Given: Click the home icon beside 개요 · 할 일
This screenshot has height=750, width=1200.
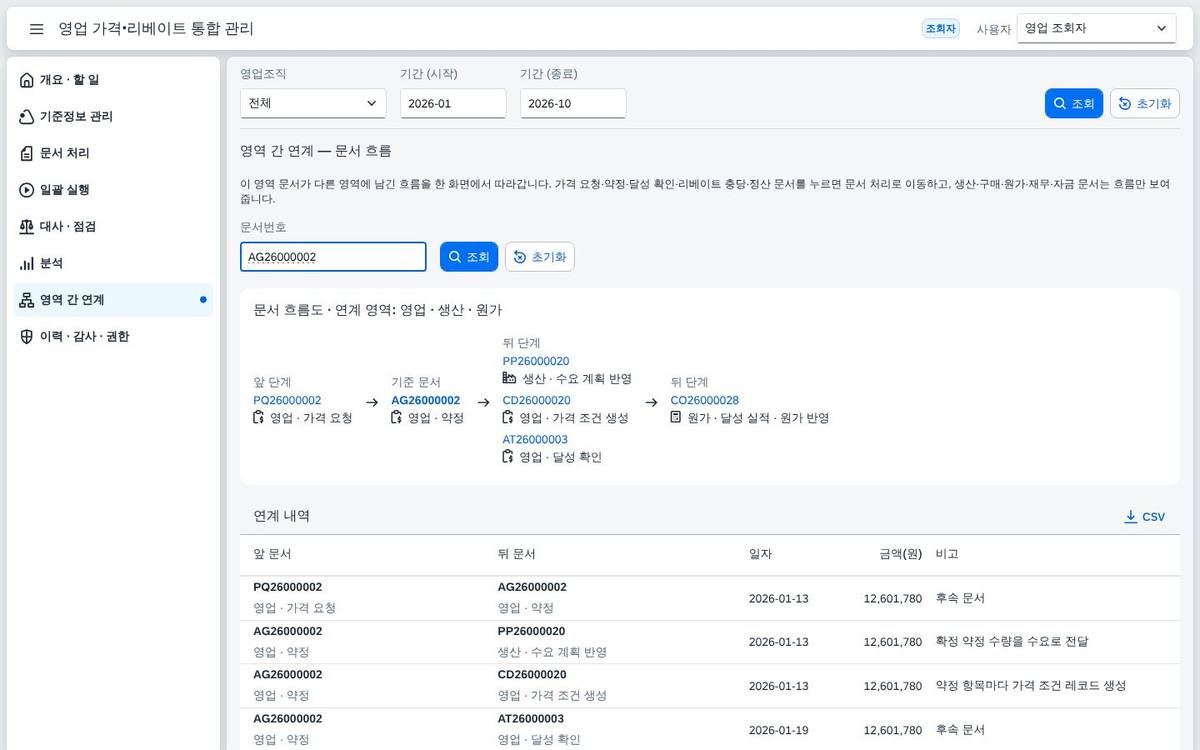Looking at the screenshot, I should 27,80.
